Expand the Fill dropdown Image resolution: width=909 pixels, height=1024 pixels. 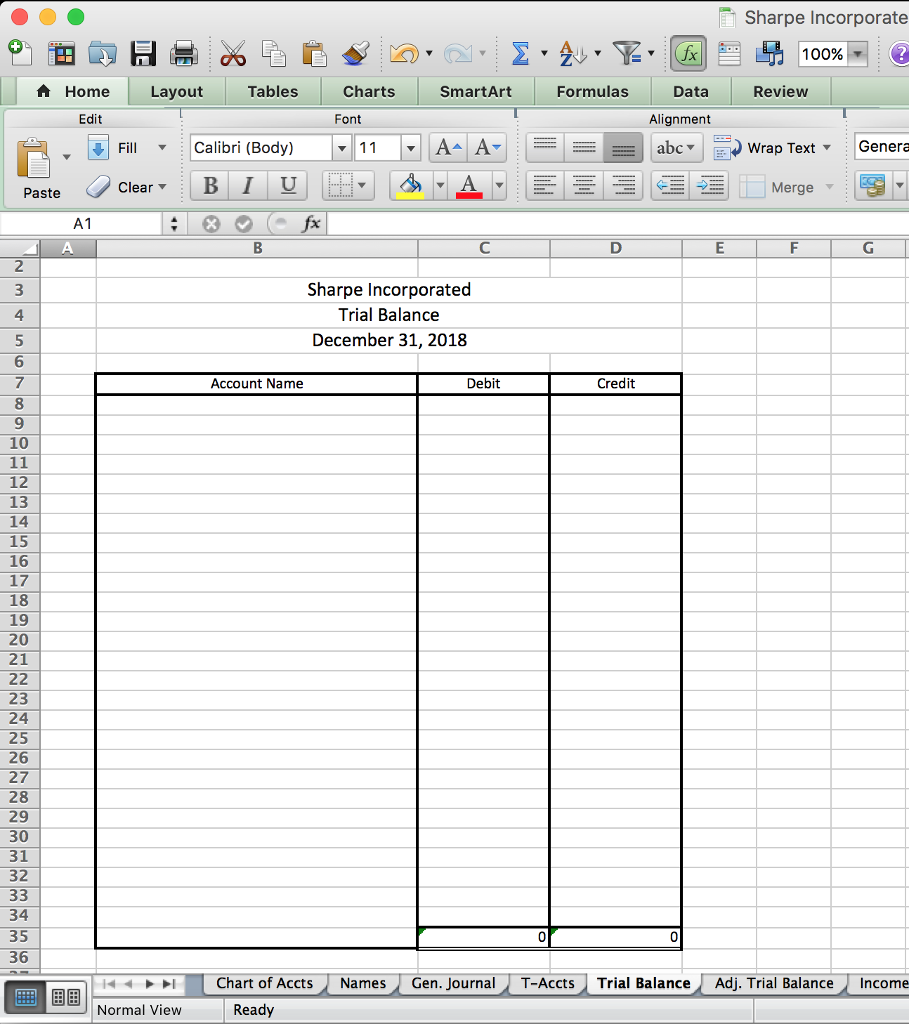(162, 148)
